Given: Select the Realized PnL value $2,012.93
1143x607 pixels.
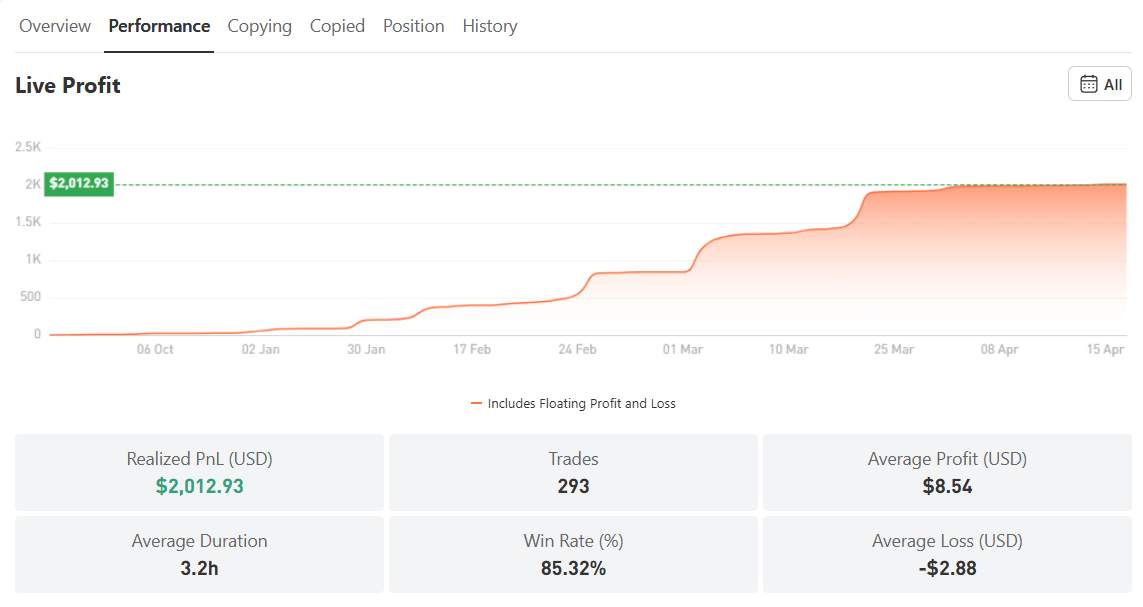Looking at the screenshot, I should [199, 487].
